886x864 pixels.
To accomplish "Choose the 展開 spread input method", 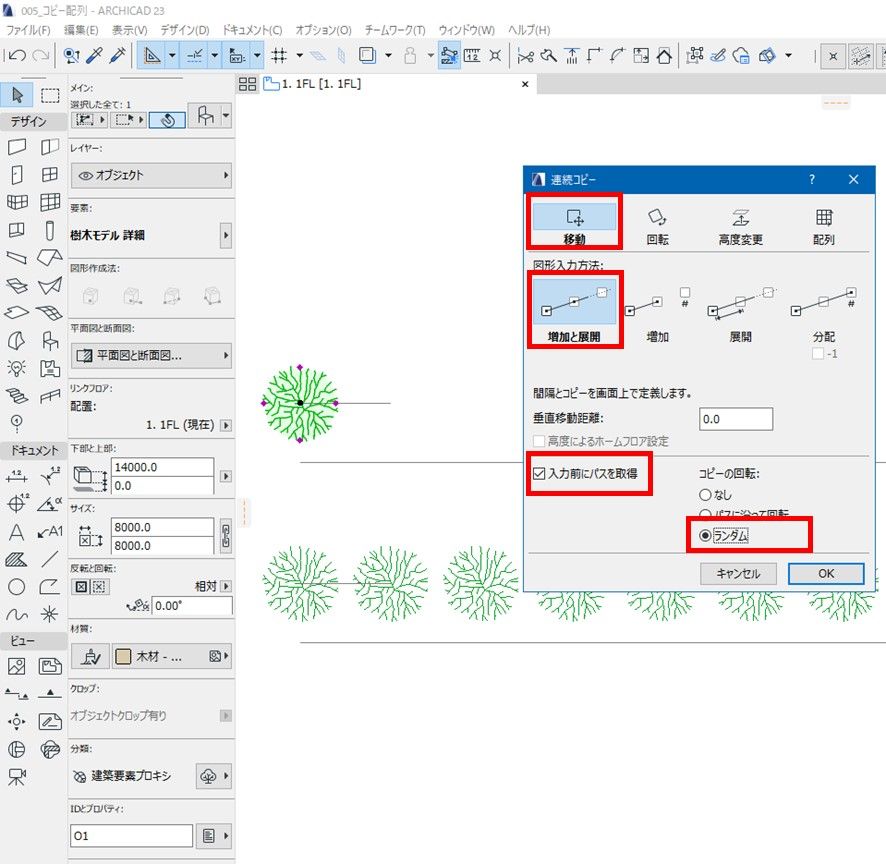I will pyautogui.click(x=740, y=312).
